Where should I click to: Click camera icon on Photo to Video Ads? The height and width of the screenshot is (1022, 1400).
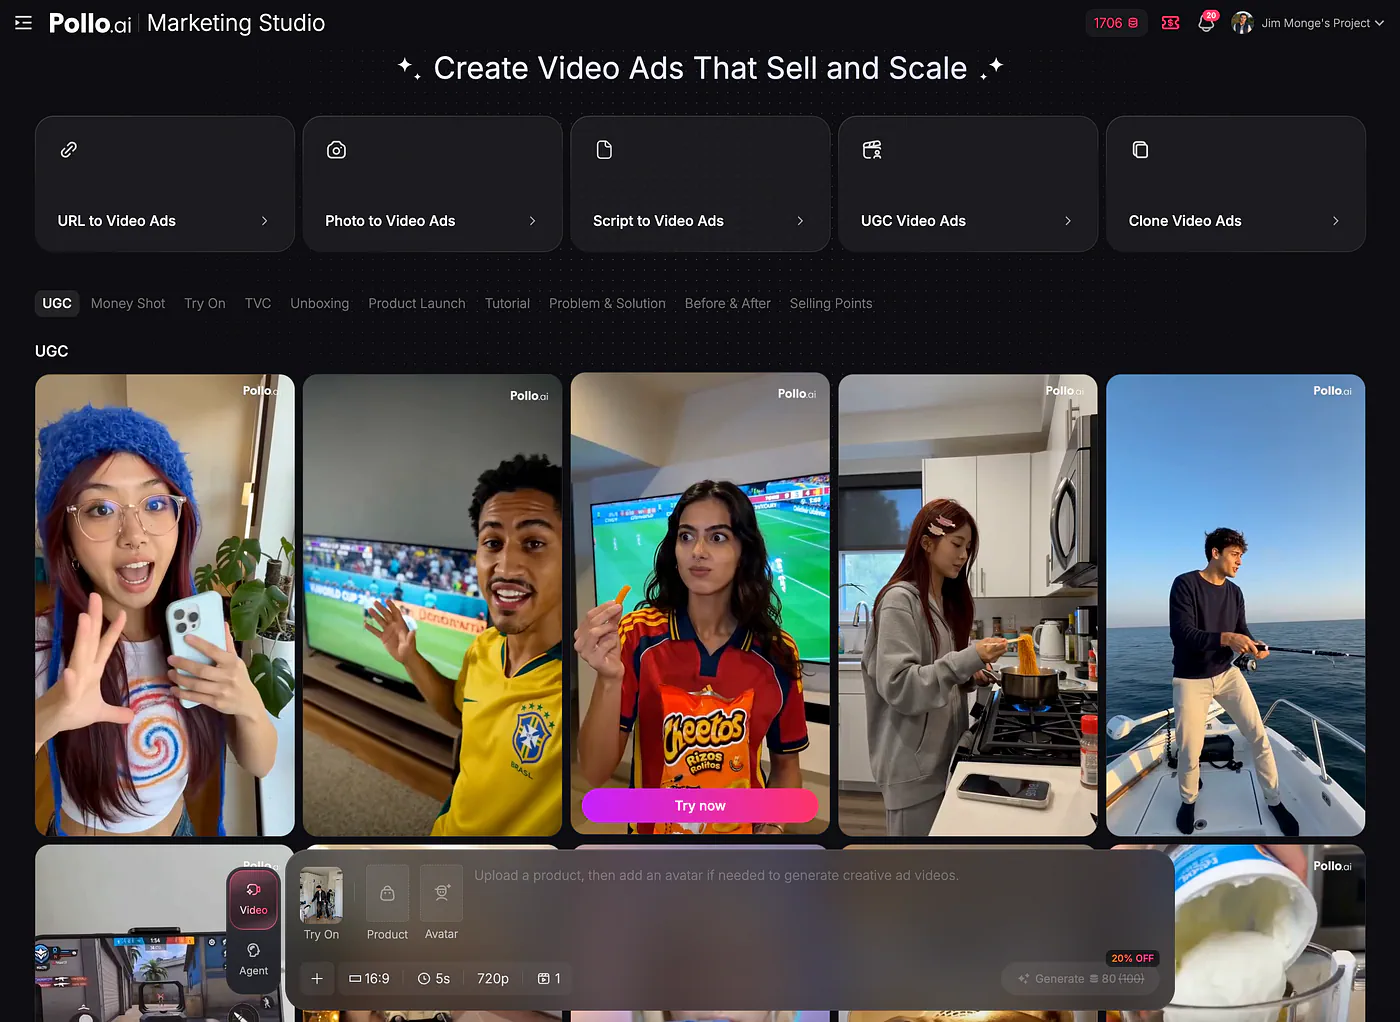pyautogui.click(x=337, y=150)
